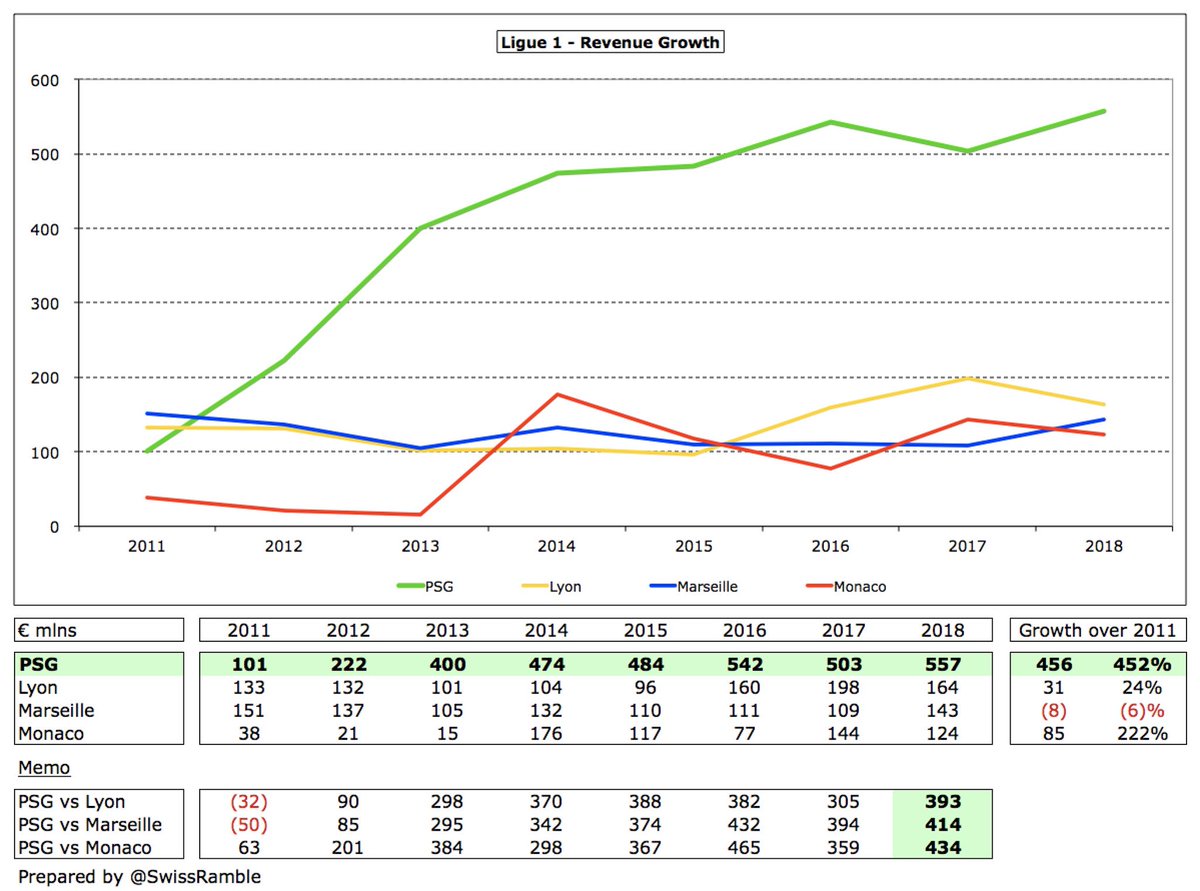Click Lyon 2017 value 198
The width and height of the screenshot is (1200, 891).
842,687
